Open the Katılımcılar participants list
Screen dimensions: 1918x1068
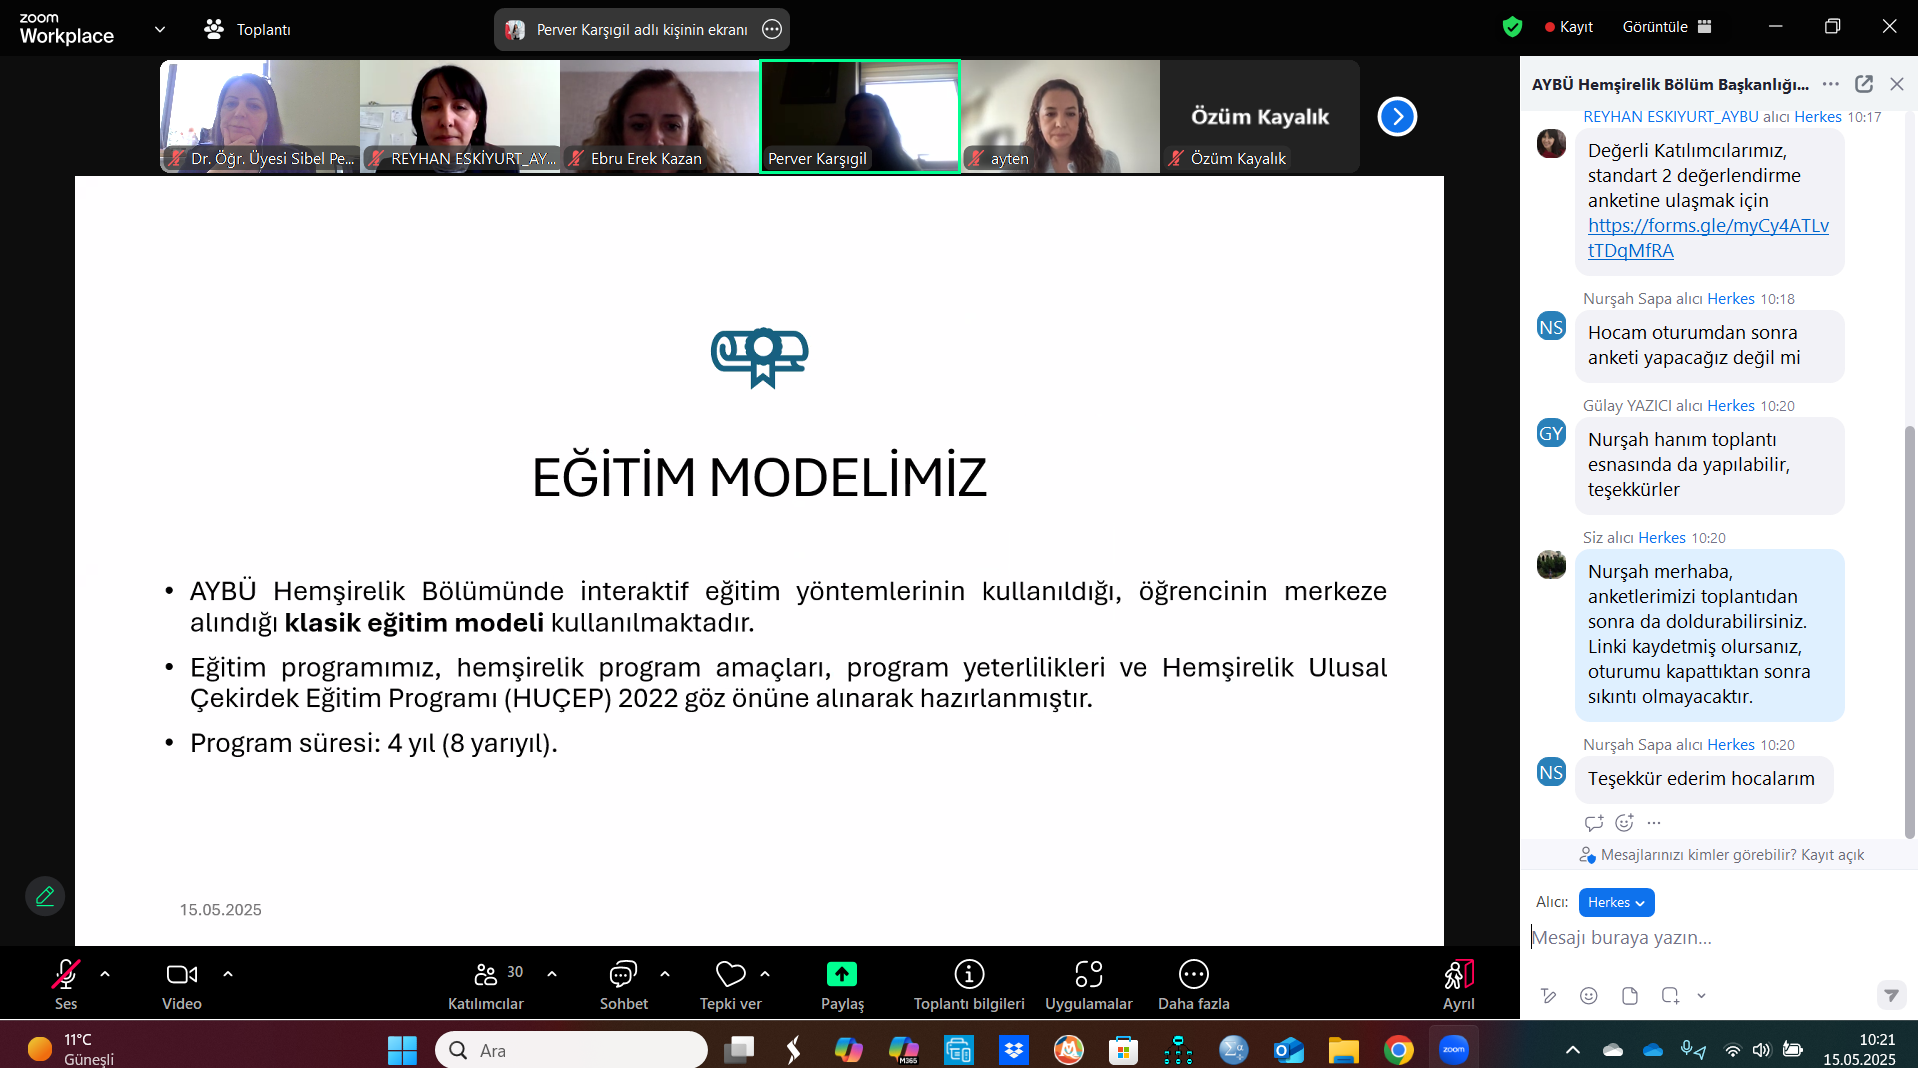(x=486, y=974)
